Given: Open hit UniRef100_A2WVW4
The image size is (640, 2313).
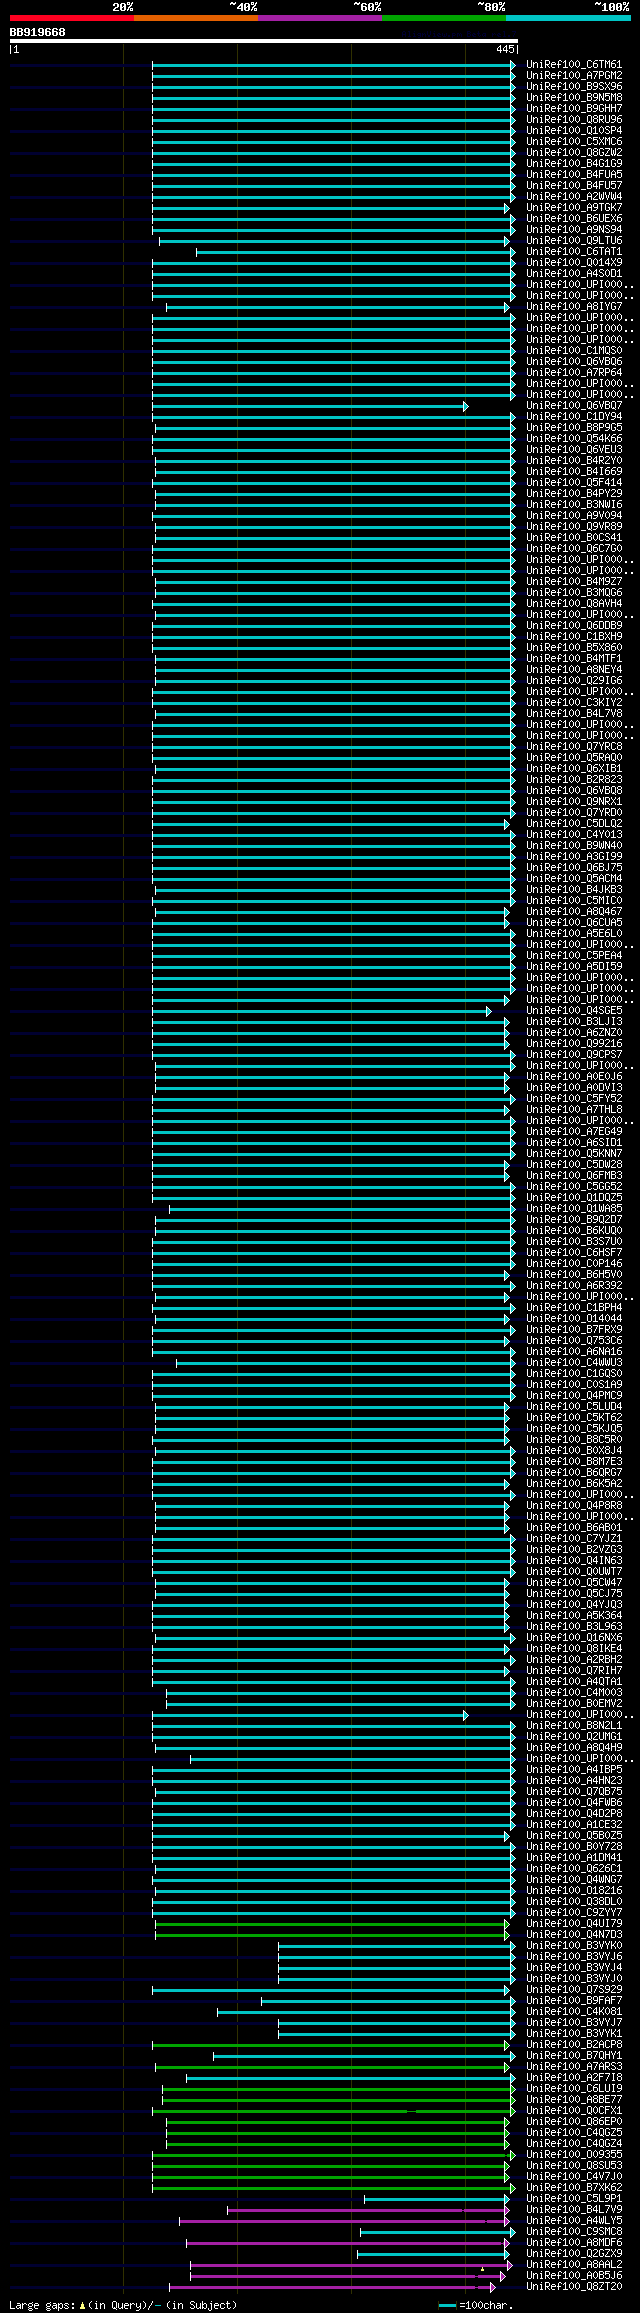Looking at the screenshot, I should pos(574,197).
